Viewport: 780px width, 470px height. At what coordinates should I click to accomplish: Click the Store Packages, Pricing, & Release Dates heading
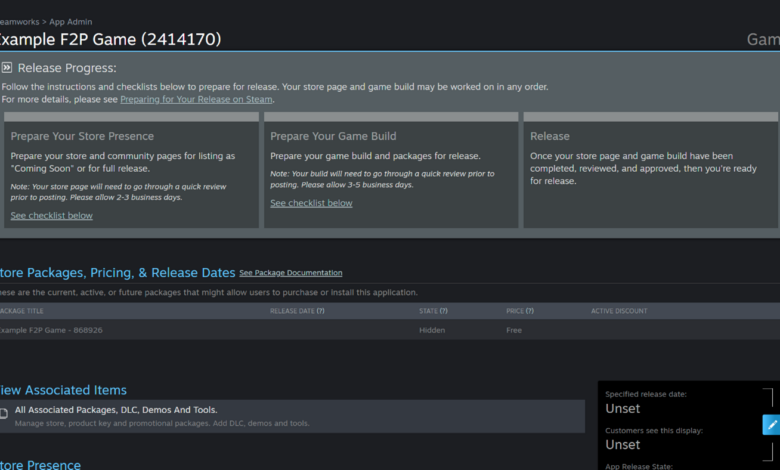117,273
